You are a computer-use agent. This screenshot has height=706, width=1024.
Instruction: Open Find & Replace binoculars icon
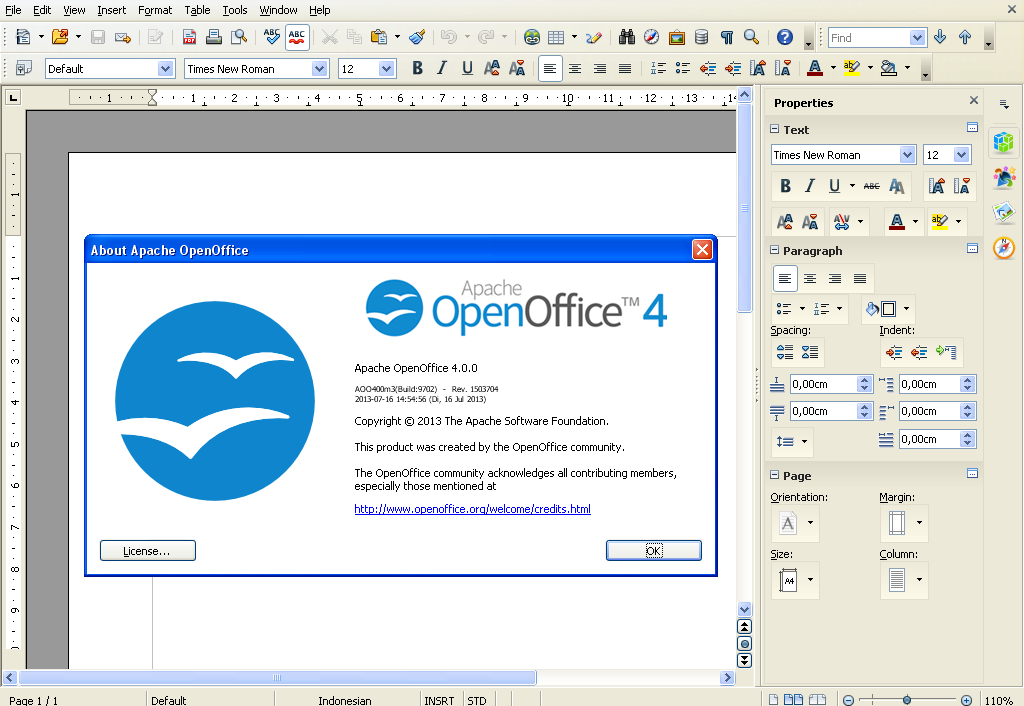click(627, 37)
